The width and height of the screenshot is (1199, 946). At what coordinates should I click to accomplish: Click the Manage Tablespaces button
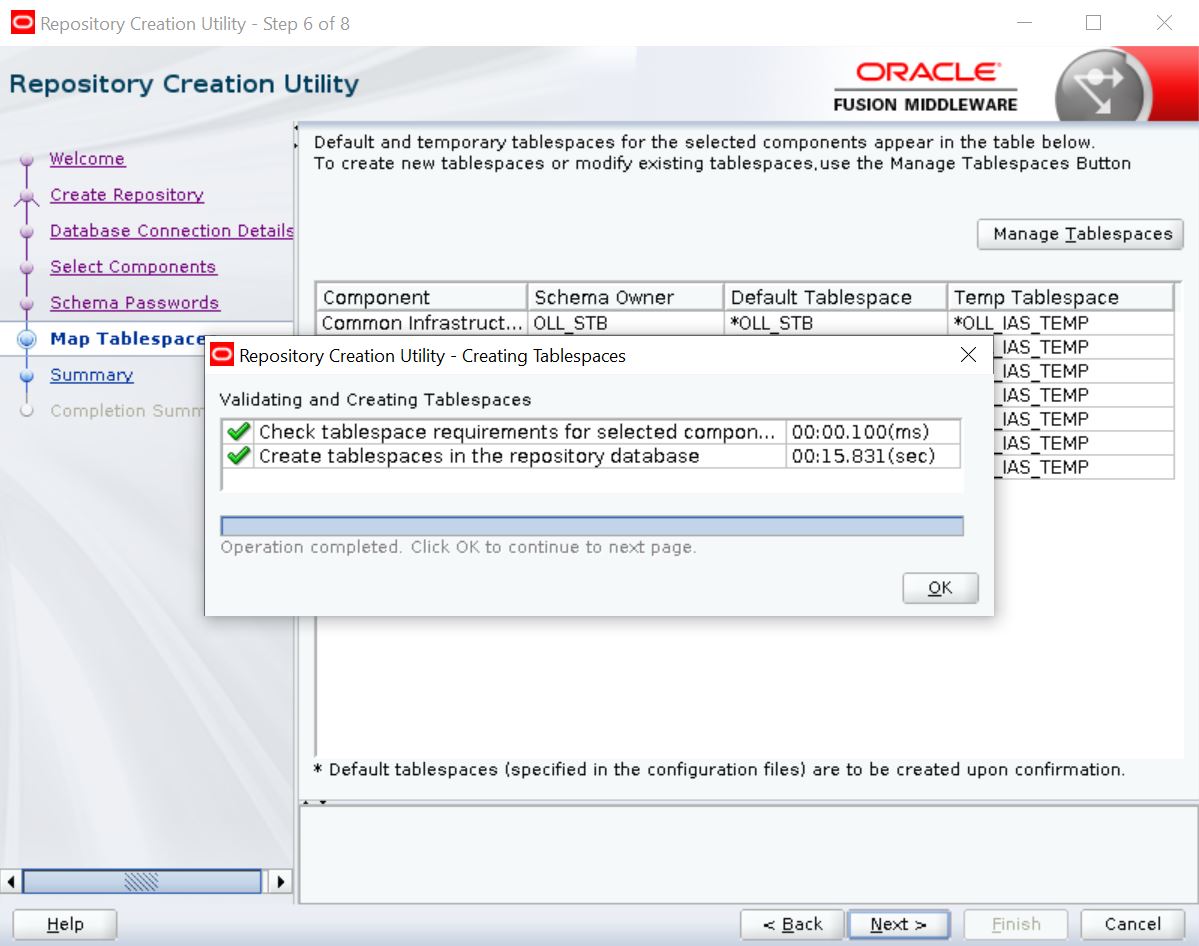(x=1080, y=234)
